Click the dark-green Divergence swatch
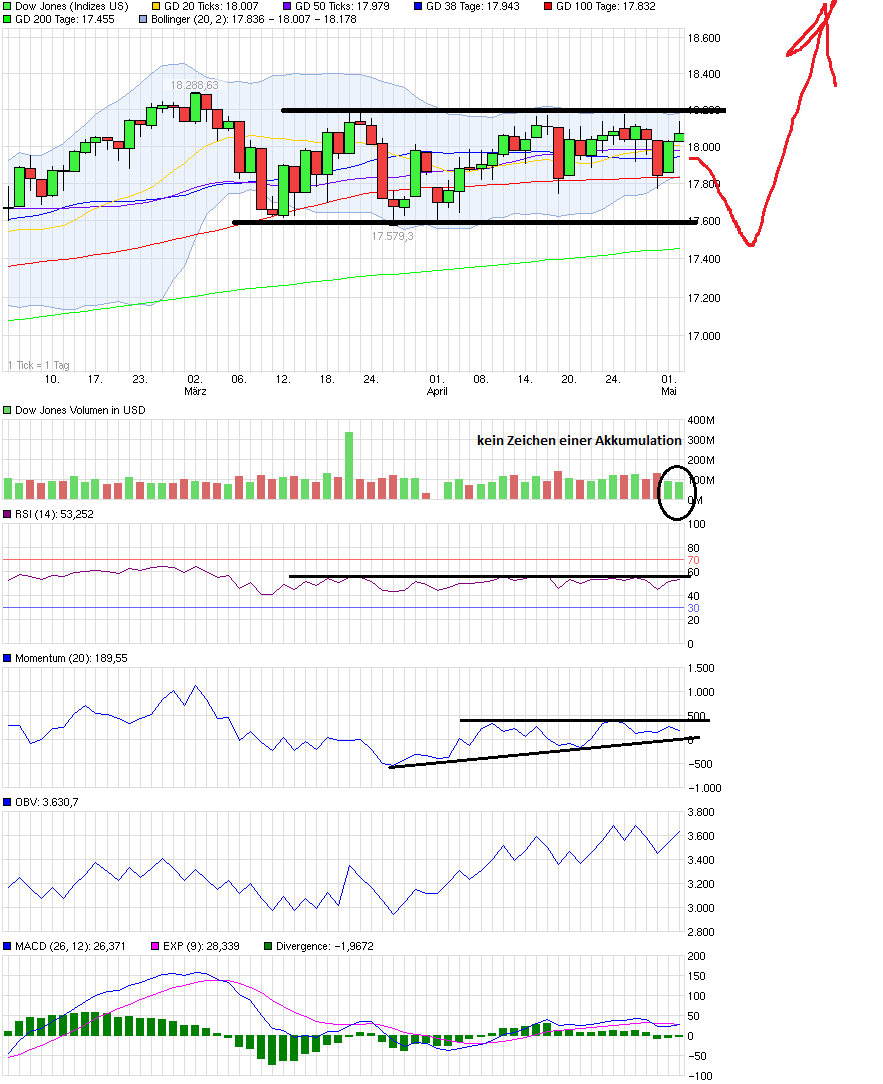 [x=268, y=946]
